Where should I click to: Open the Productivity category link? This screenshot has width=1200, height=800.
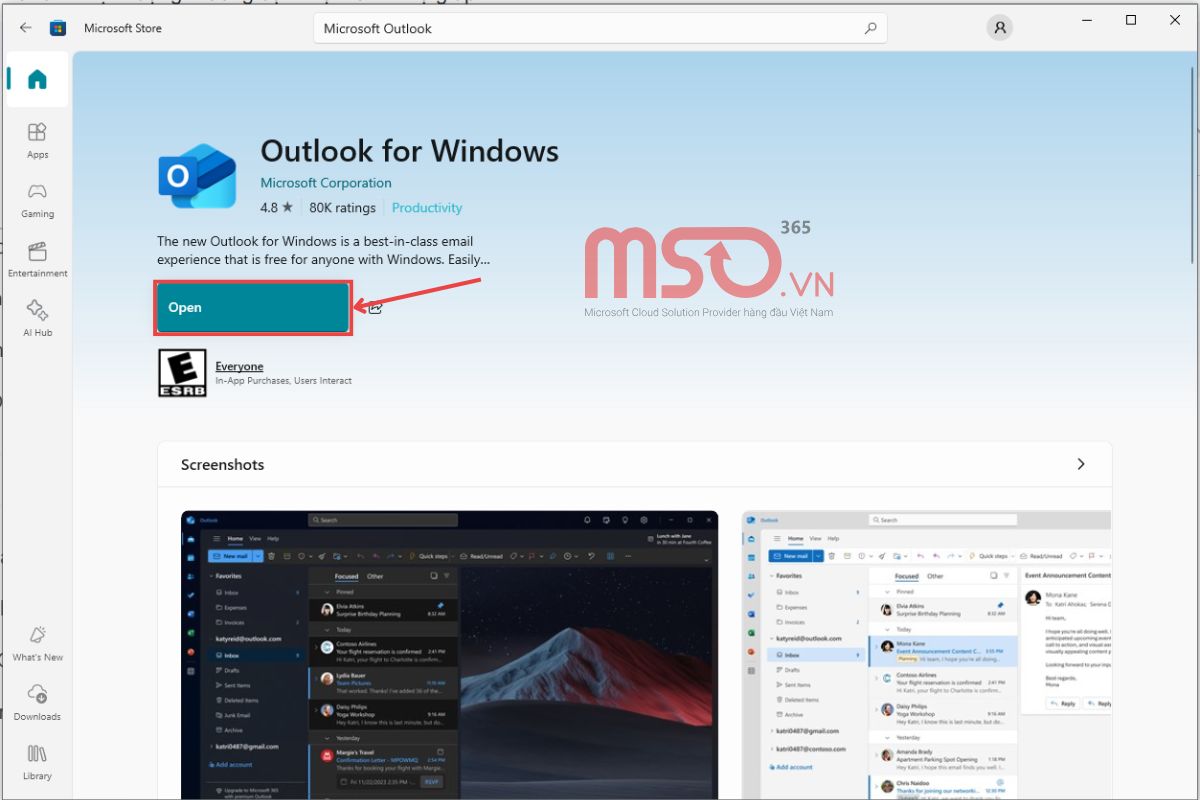point(427,208)
